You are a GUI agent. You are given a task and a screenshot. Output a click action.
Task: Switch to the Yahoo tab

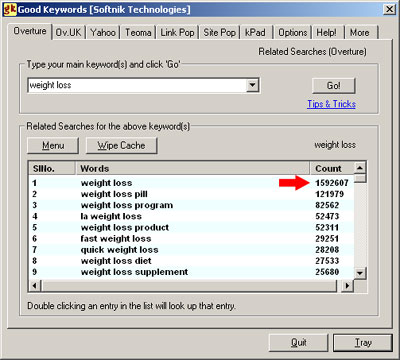point(103,33)
